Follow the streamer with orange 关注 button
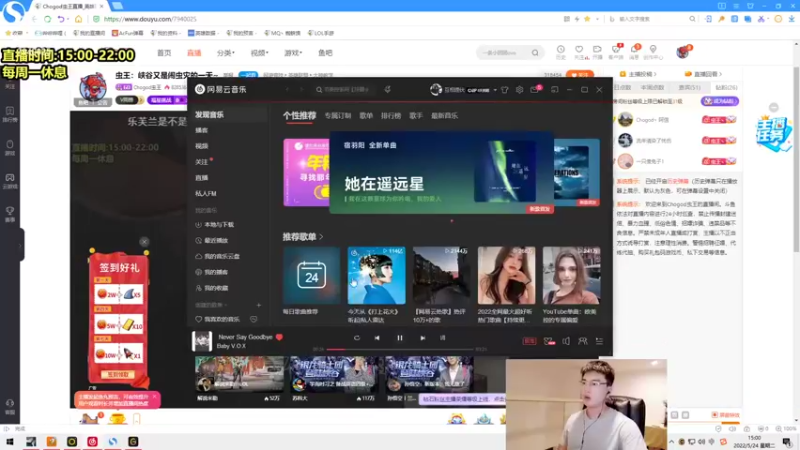The height and width of the screenshot is (450, 800). tap(580, 75)
